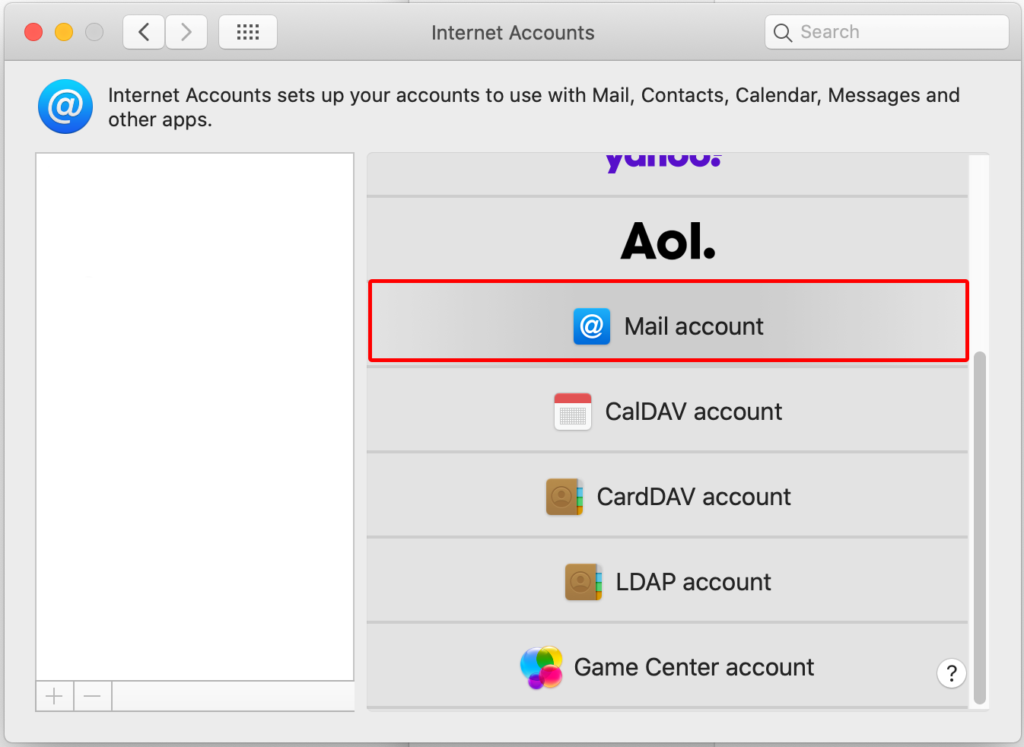This screenshot has height=747, width=1024.
Task: Select the CalDAV account option
Action: 667,411
